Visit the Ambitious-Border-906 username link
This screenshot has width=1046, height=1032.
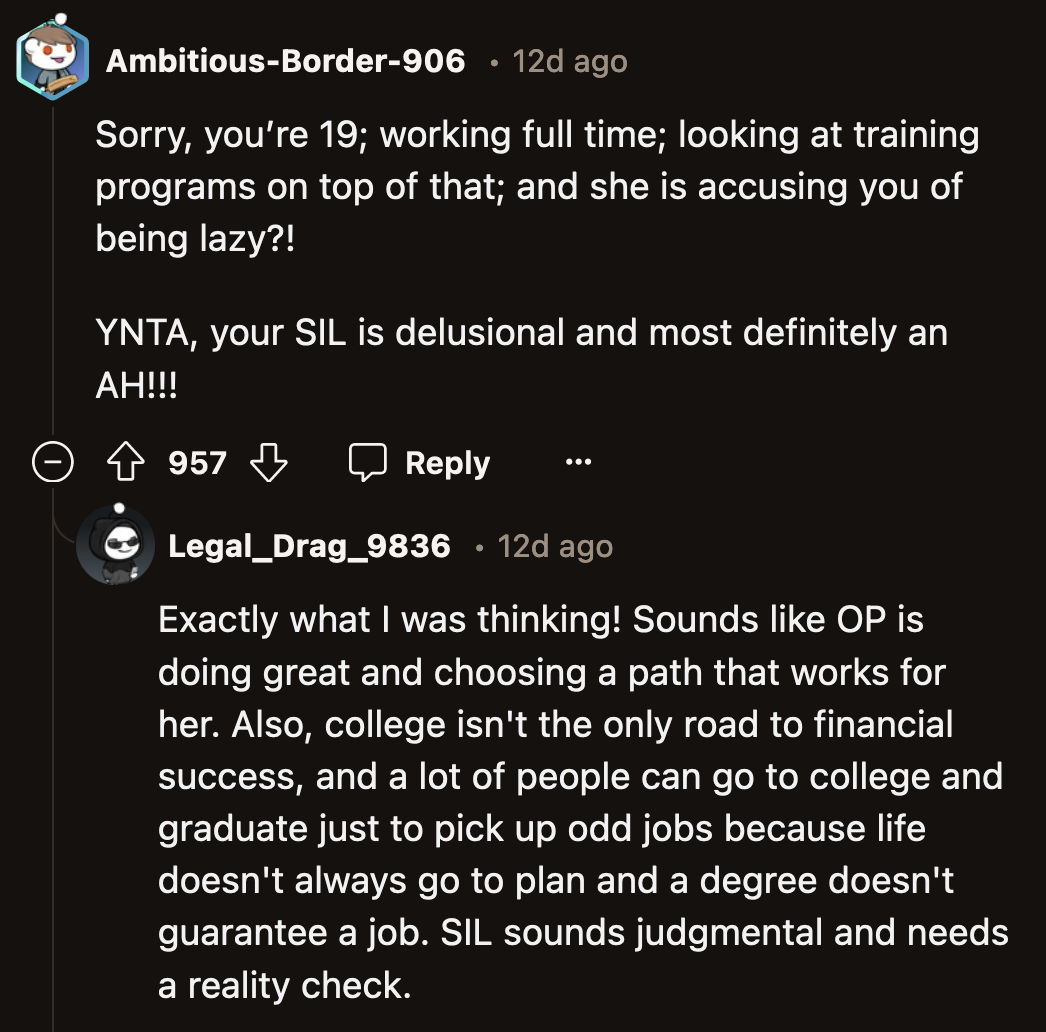[x=285, y=62]
